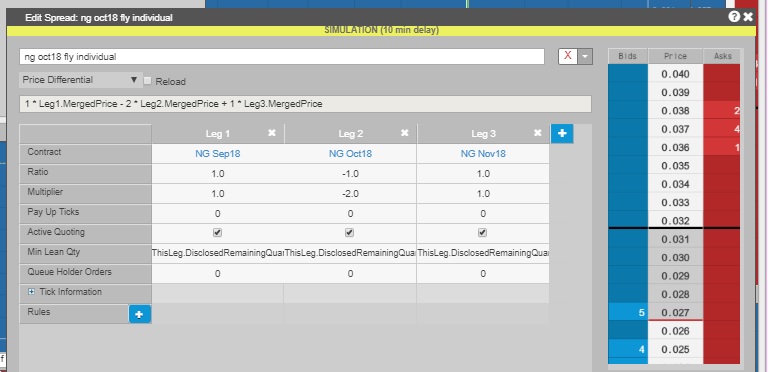Add a rule with the plus button
This screenshot has height=372, width=771.
coord(140,314)
